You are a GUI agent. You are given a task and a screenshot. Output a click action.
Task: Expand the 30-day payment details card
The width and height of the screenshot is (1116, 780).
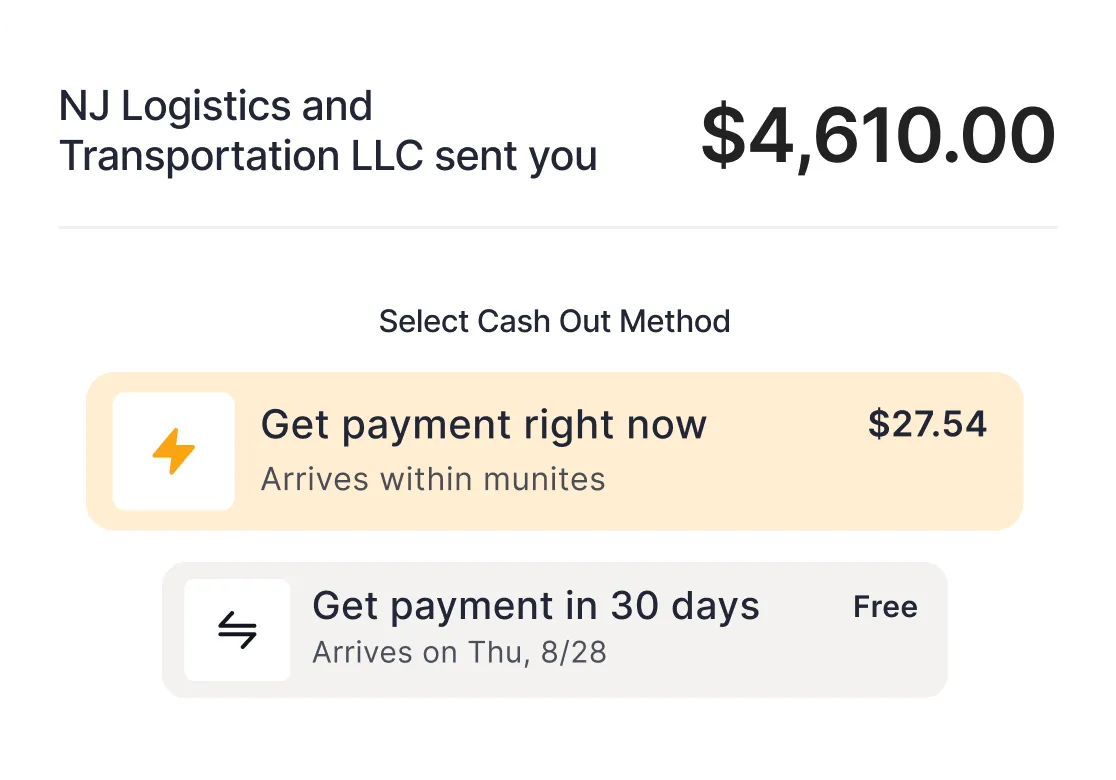click(554, 629)
